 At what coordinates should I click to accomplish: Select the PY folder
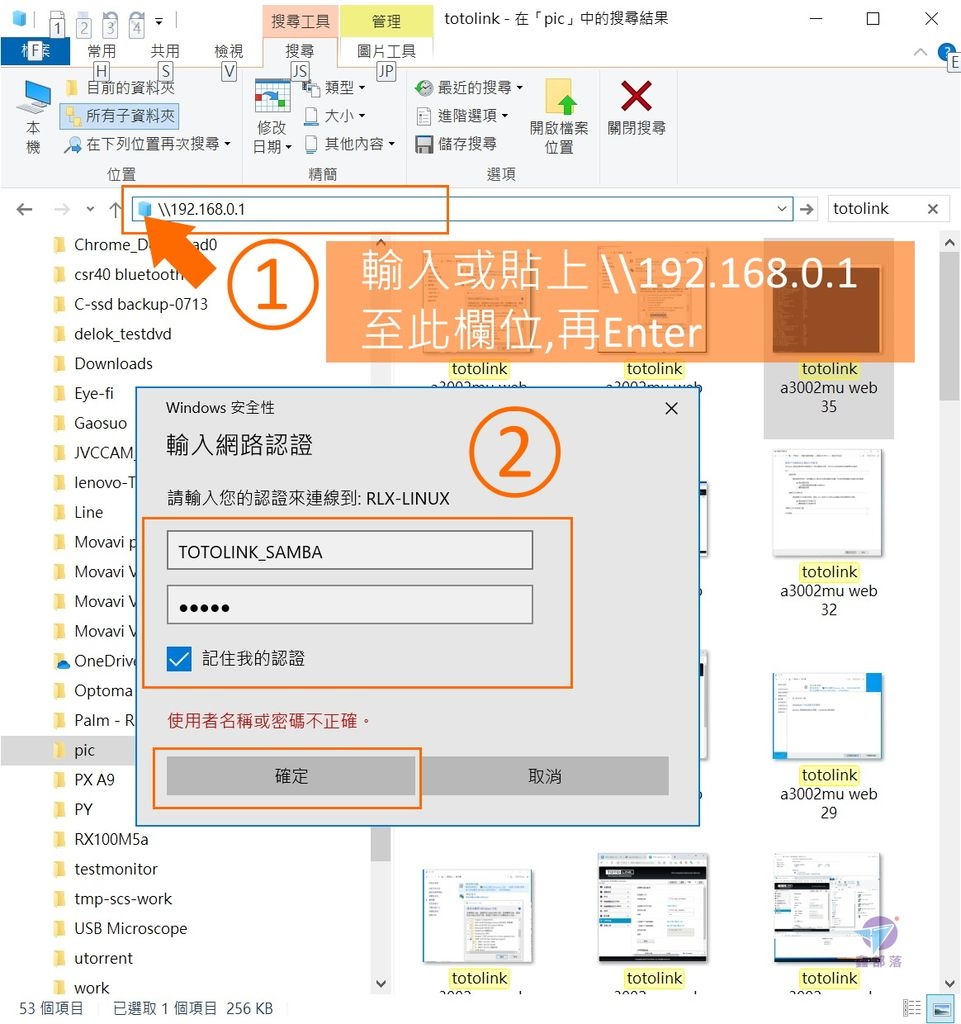[73, 810]
